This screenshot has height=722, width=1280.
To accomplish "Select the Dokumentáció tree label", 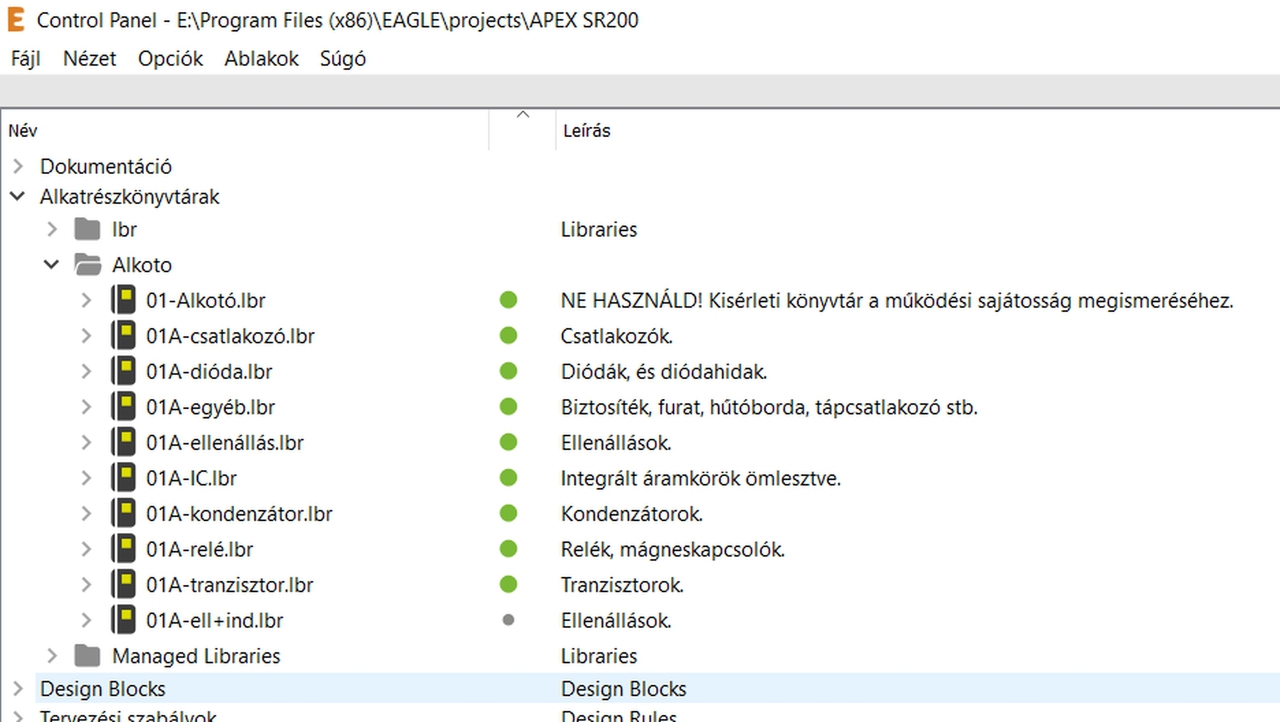I will click(x=106, y=166).
